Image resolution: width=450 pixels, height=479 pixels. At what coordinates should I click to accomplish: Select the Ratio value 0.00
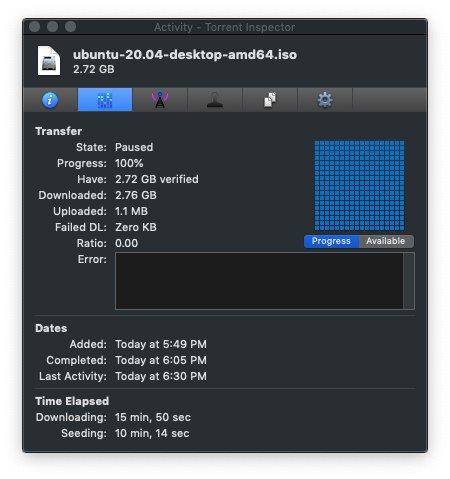tap(126, 243)
